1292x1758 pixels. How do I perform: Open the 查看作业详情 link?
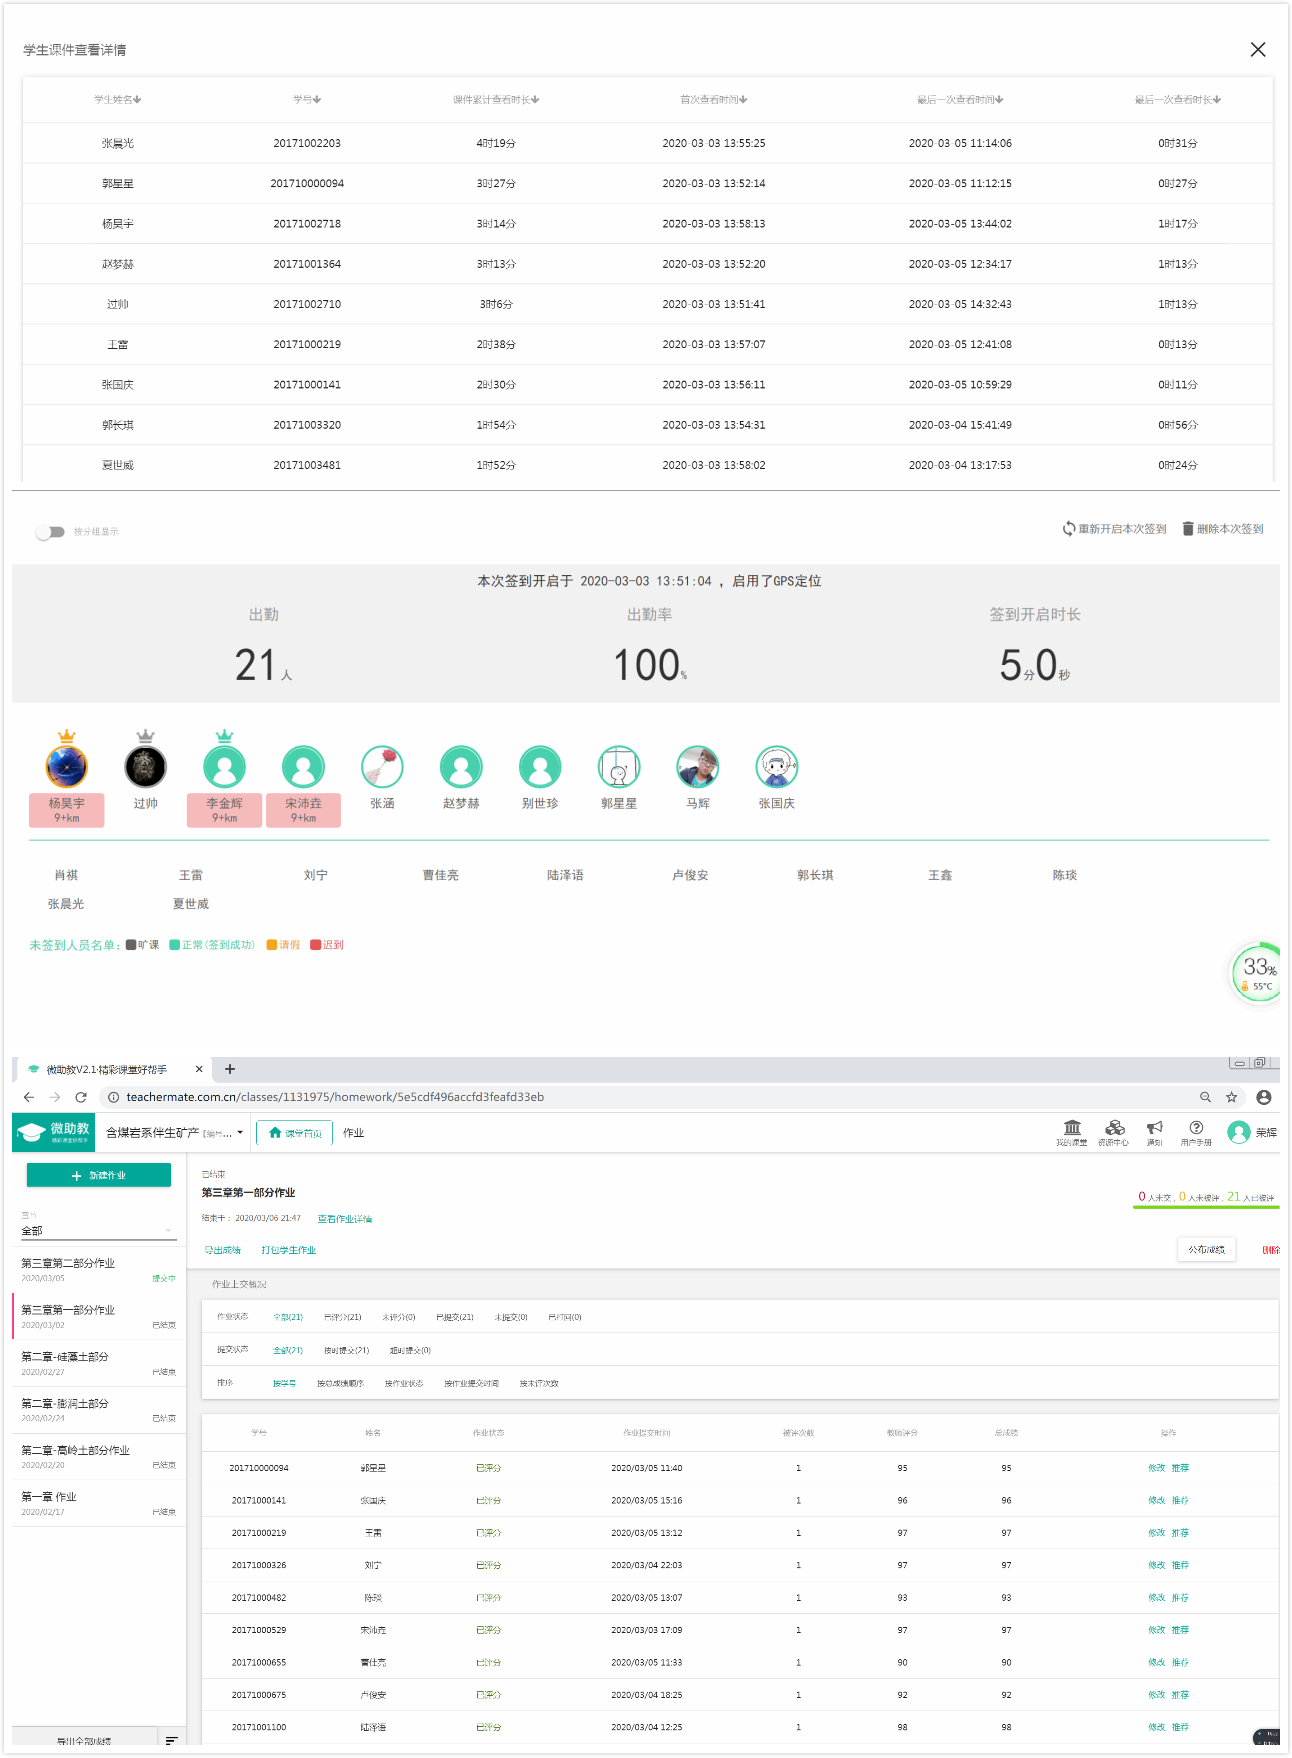coord(344,1219)
